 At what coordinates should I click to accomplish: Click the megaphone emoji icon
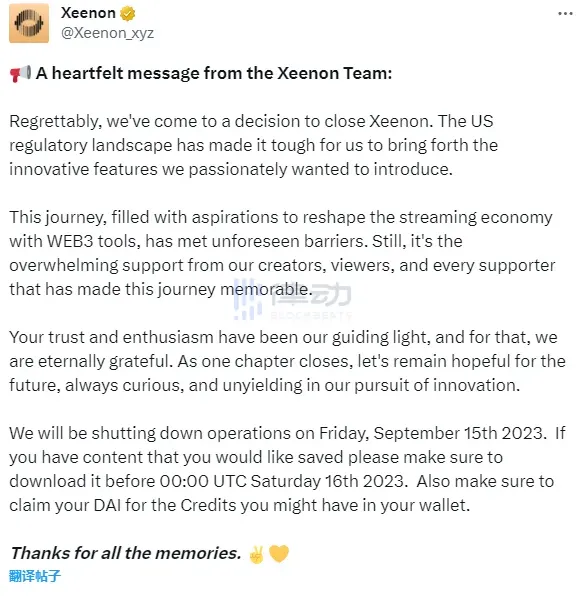[20, 73]
